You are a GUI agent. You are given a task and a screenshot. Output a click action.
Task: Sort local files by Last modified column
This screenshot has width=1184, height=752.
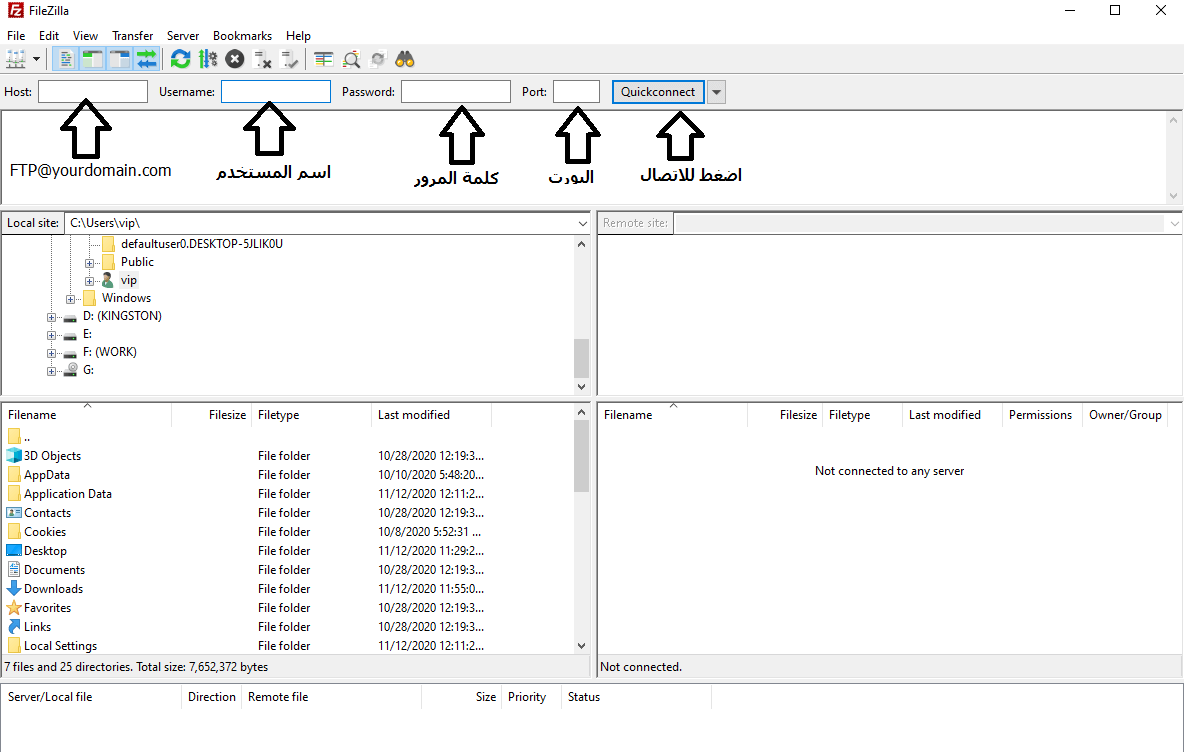[x=432, y=415]
